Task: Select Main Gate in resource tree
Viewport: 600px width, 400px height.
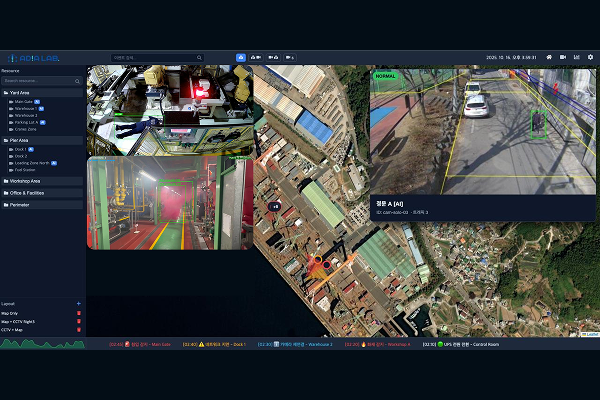Action: pyautogui.click(x=22, y=101)
